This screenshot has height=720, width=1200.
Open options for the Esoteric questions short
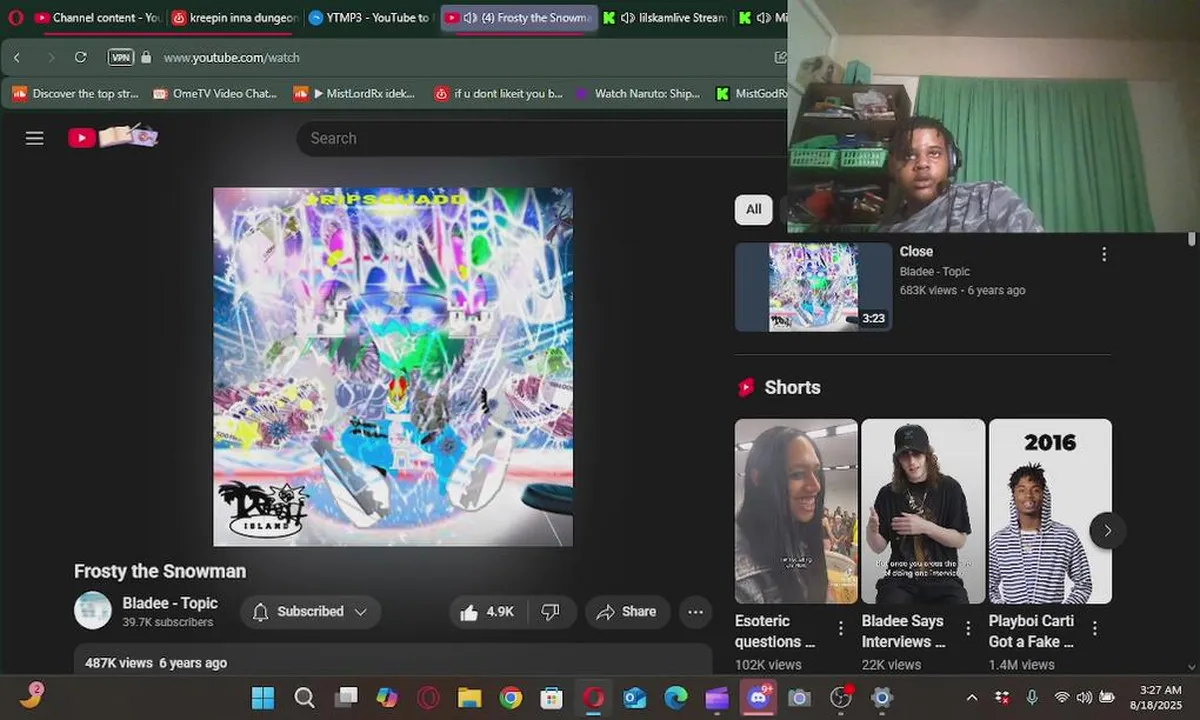pos(841,628)
